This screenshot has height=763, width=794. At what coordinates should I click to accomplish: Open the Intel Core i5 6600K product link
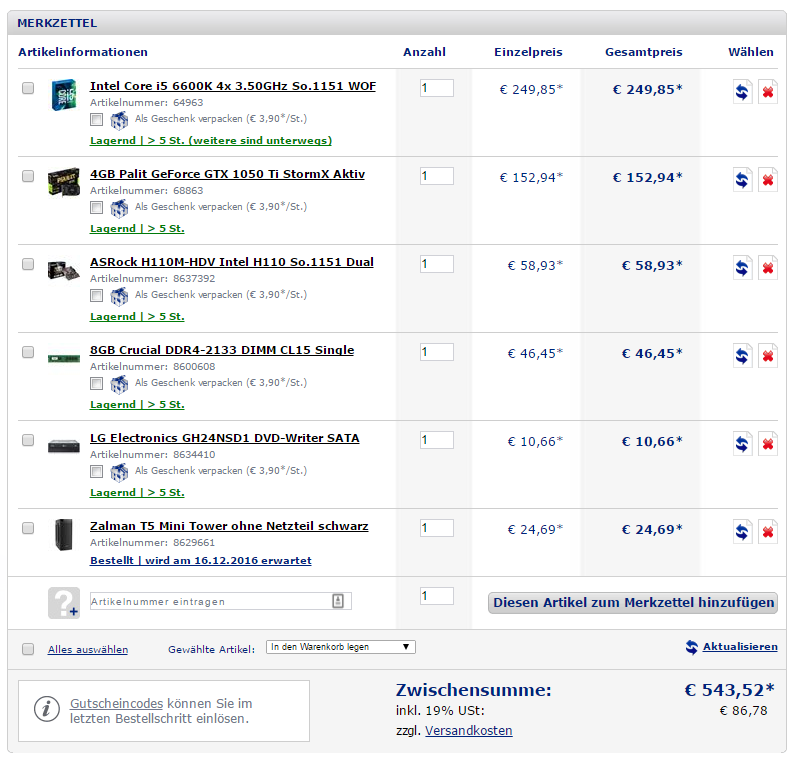click(233, 86)
